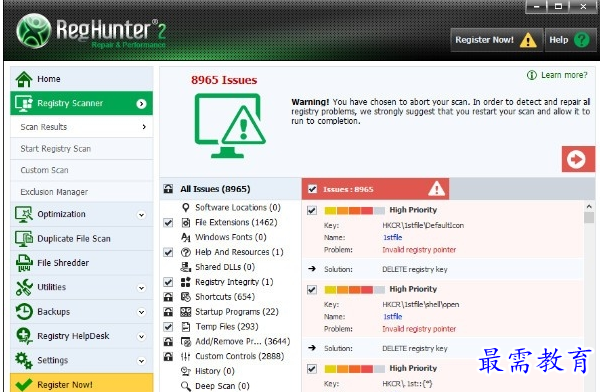Uncheck the Registry Integrity (1) checkbox

[x=168, y=282]
